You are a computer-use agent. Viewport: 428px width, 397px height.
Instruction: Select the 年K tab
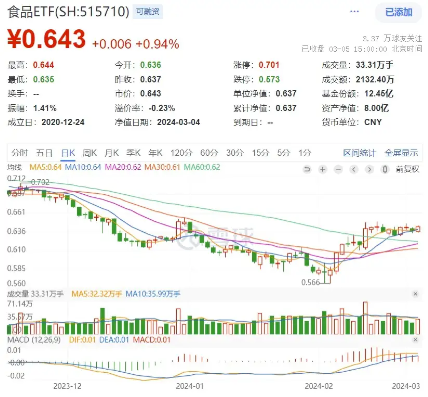155,153
